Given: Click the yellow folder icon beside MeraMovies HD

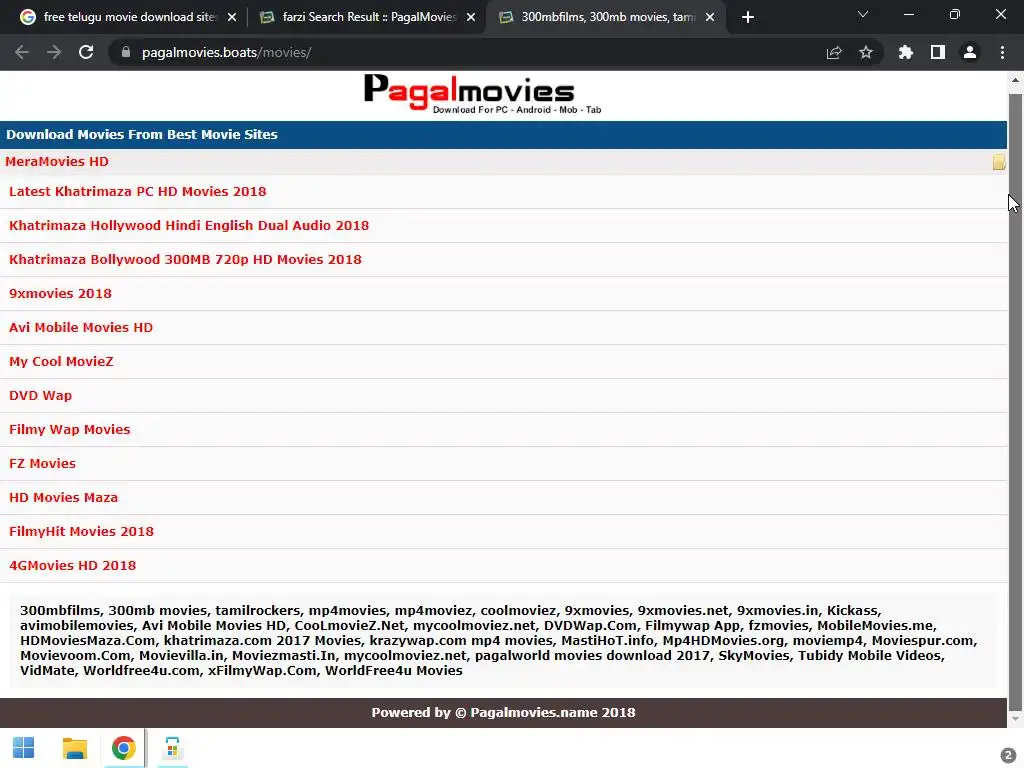Looking at the screenshot, I should [999, 162].
